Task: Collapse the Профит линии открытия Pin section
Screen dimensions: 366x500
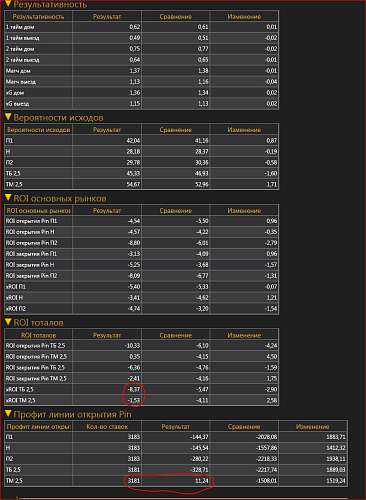Action: coord(9,414)
